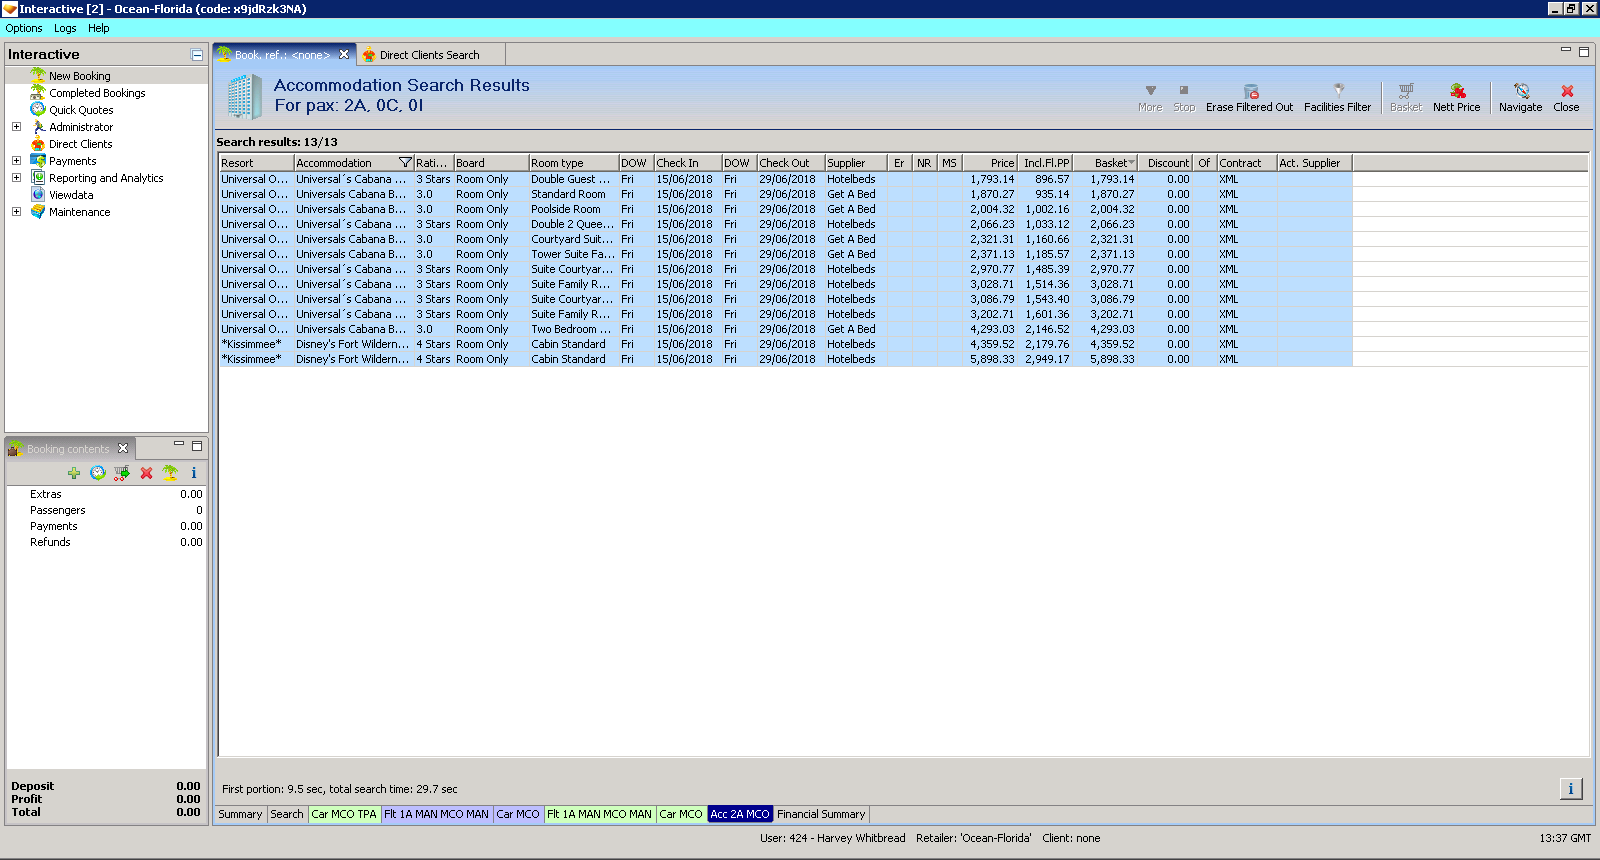Click the shopping cart arrow icon in Booking contents
1600x860 pixels.
(122, 473)
